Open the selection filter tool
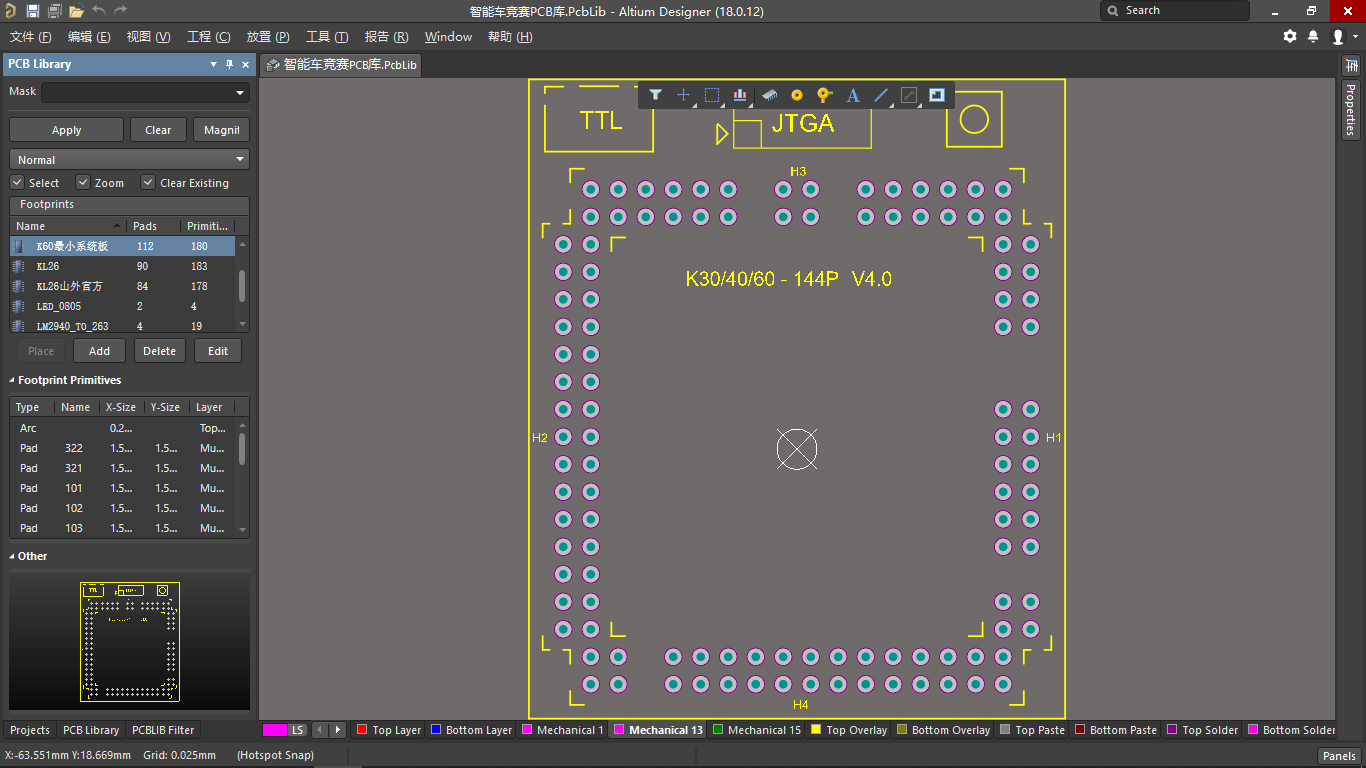The width and height of the screenshot is (1366, 768). (x=655, y=95)
